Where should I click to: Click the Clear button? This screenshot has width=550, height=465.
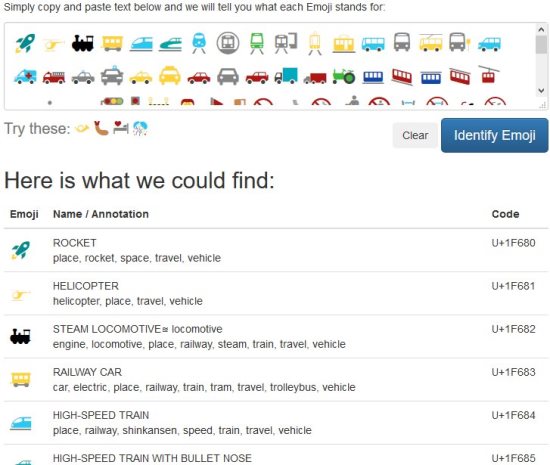pos(415,135)
